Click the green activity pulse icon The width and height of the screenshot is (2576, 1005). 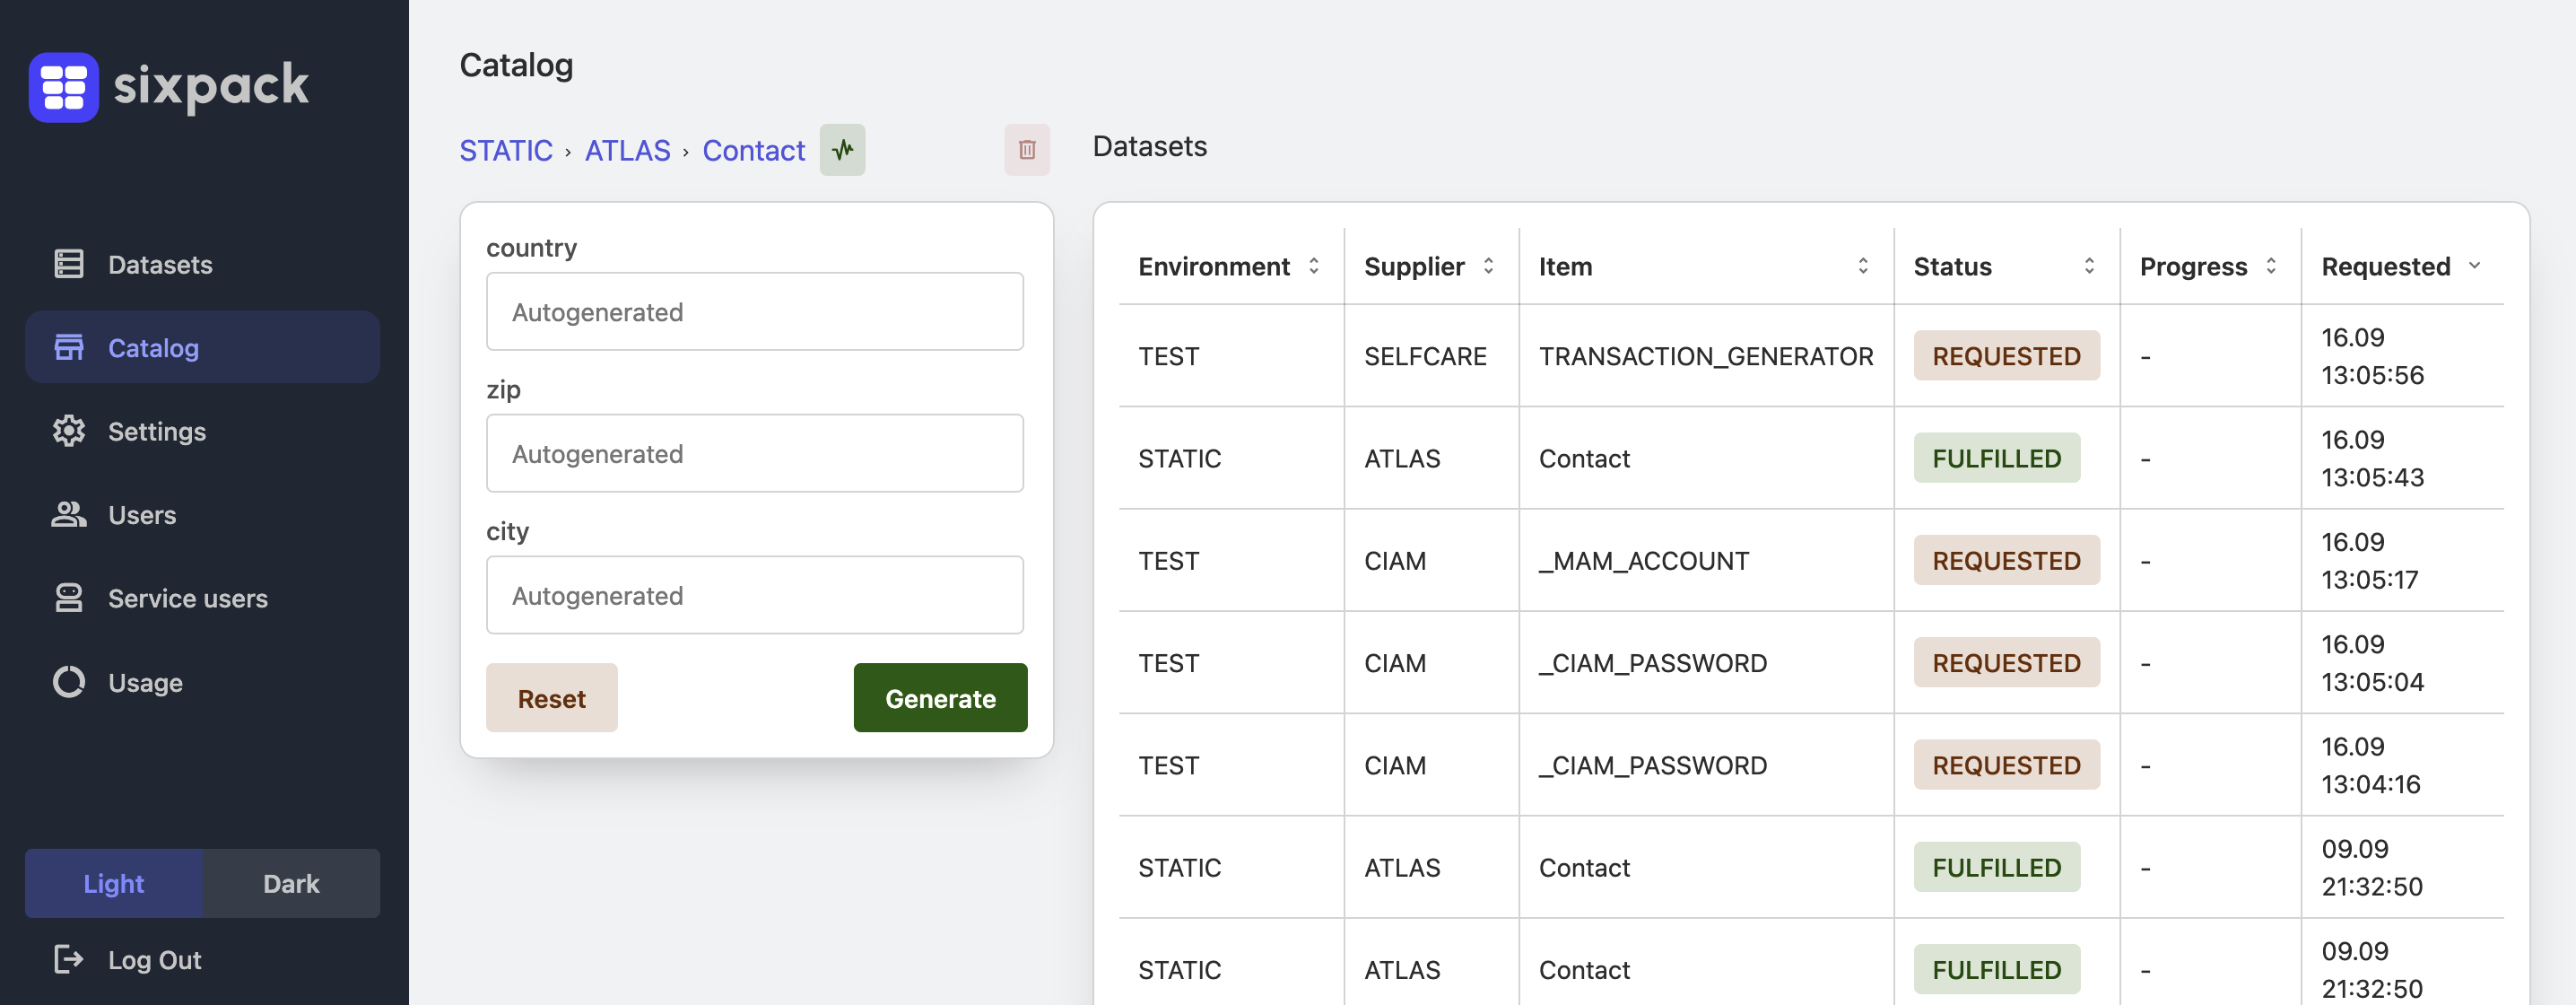842,150
